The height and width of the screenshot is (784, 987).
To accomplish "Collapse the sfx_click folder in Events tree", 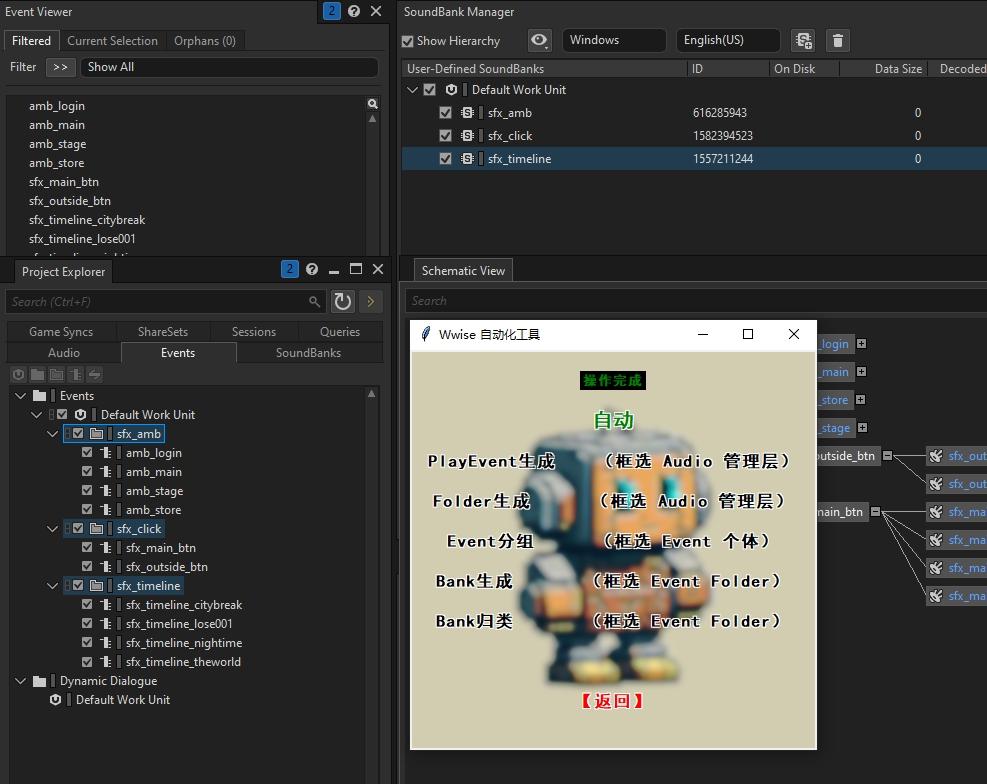I will click(x=52, y=529).
